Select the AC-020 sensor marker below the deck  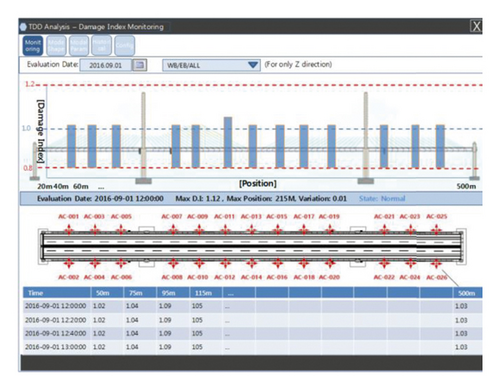[330, 263]
